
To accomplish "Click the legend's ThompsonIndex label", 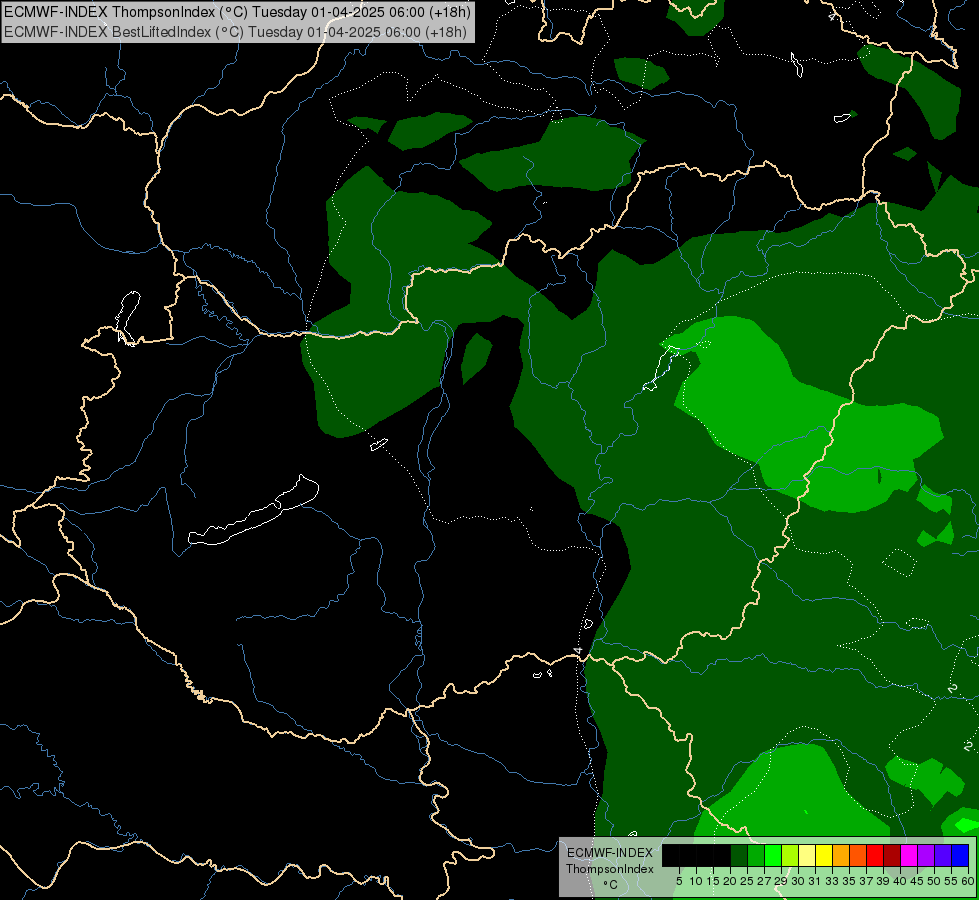I will pos(610,869).
